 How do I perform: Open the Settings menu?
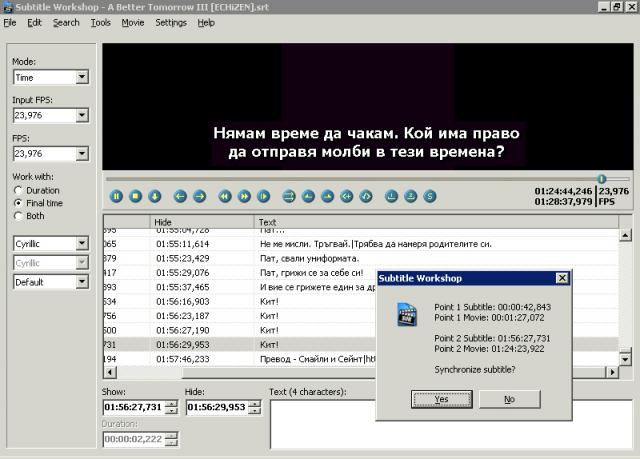click(171, 23)
